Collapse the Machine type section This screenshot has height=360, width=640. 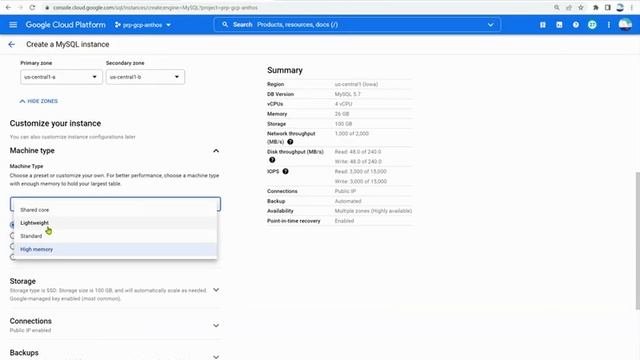pyautogui.click(x=216, y=151)
